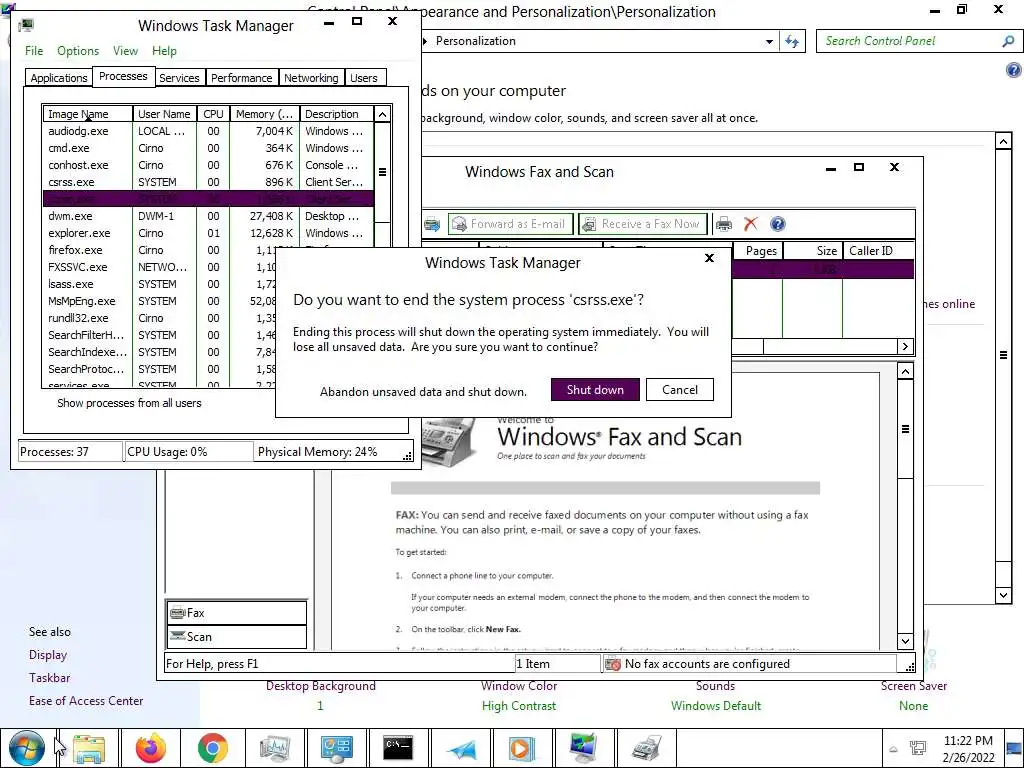Click scroll-up arrow of fax preview pane
The height and width of the screenshot is (768, 1024).
[x=905, y=372]
